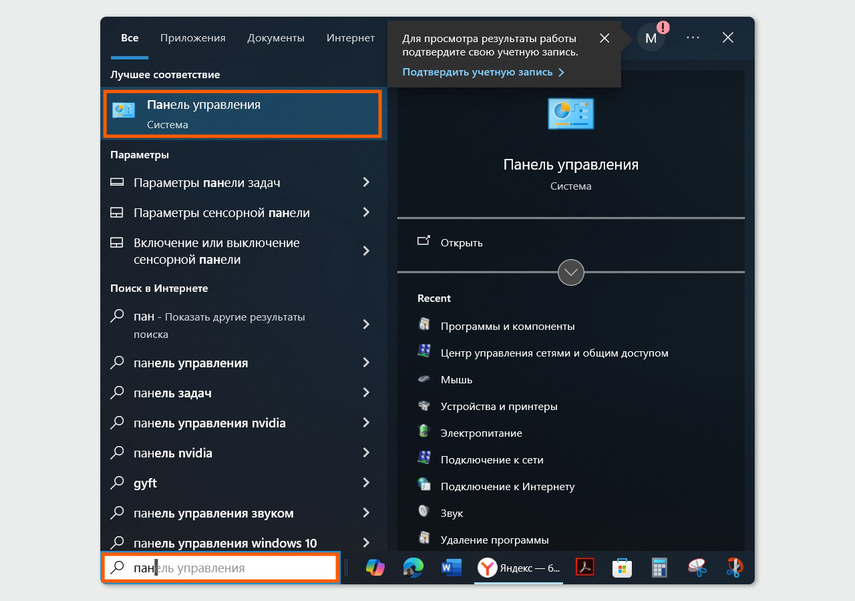Click the M user account avatar

[x=651, y=38]
